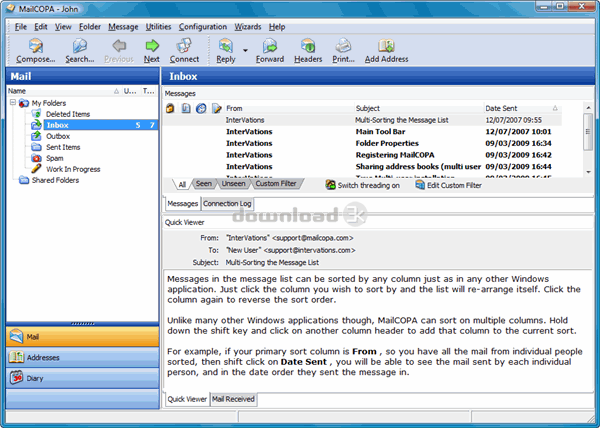
Task: Switch to the Messages tab
Action: (183, 204)
